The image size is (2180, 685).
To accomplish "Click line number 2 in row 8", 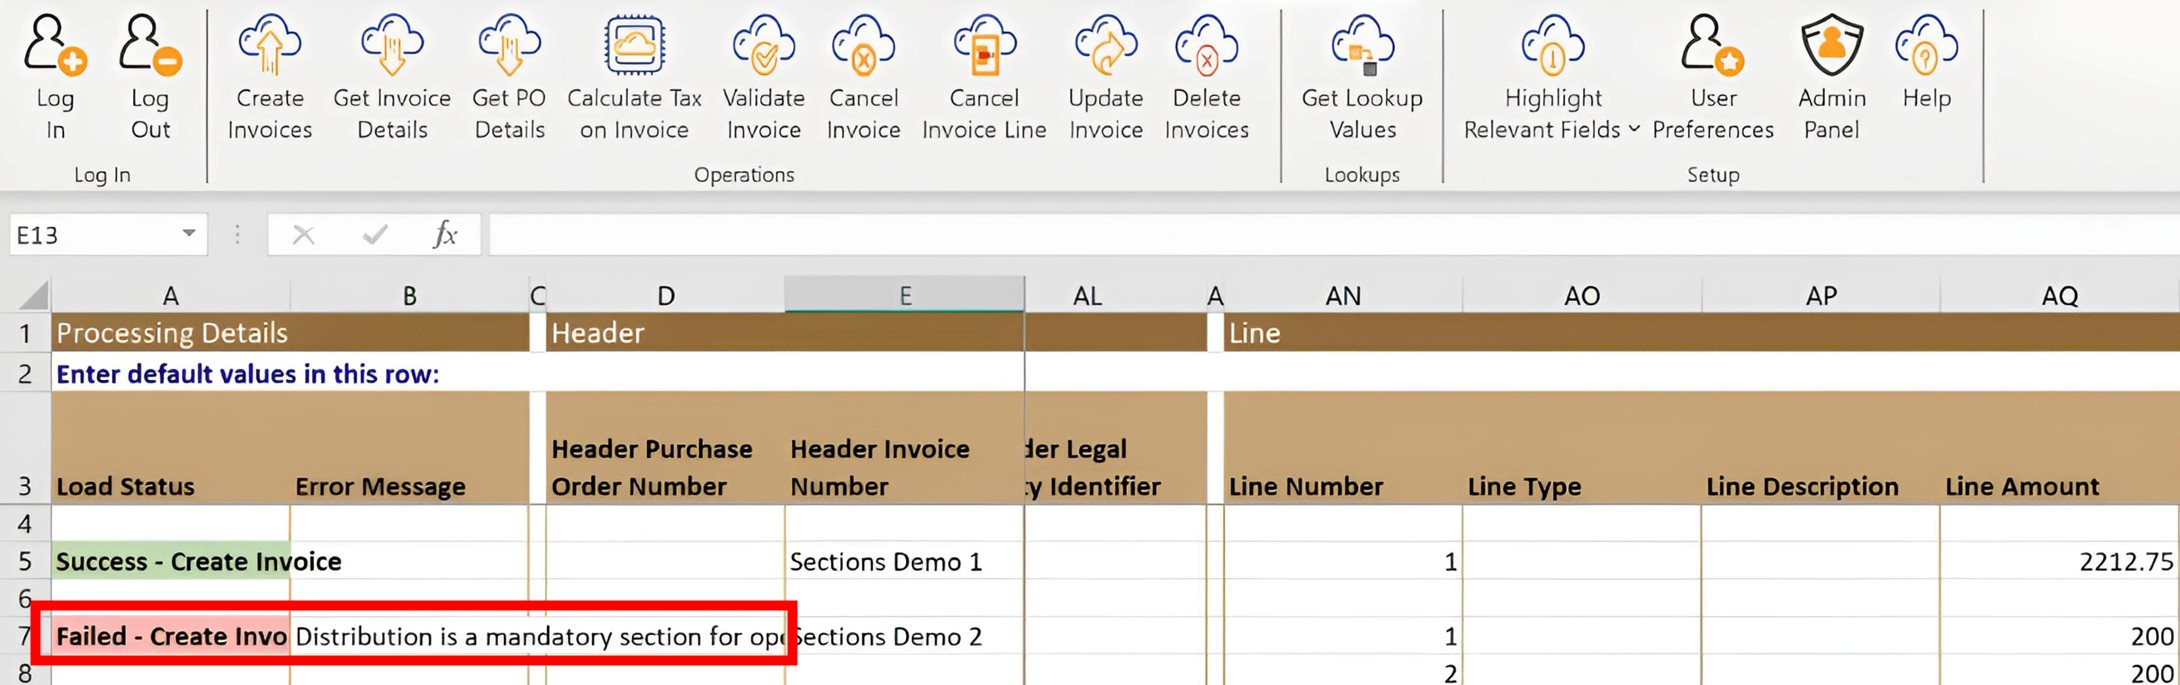I will click(x=1343, y=672).
